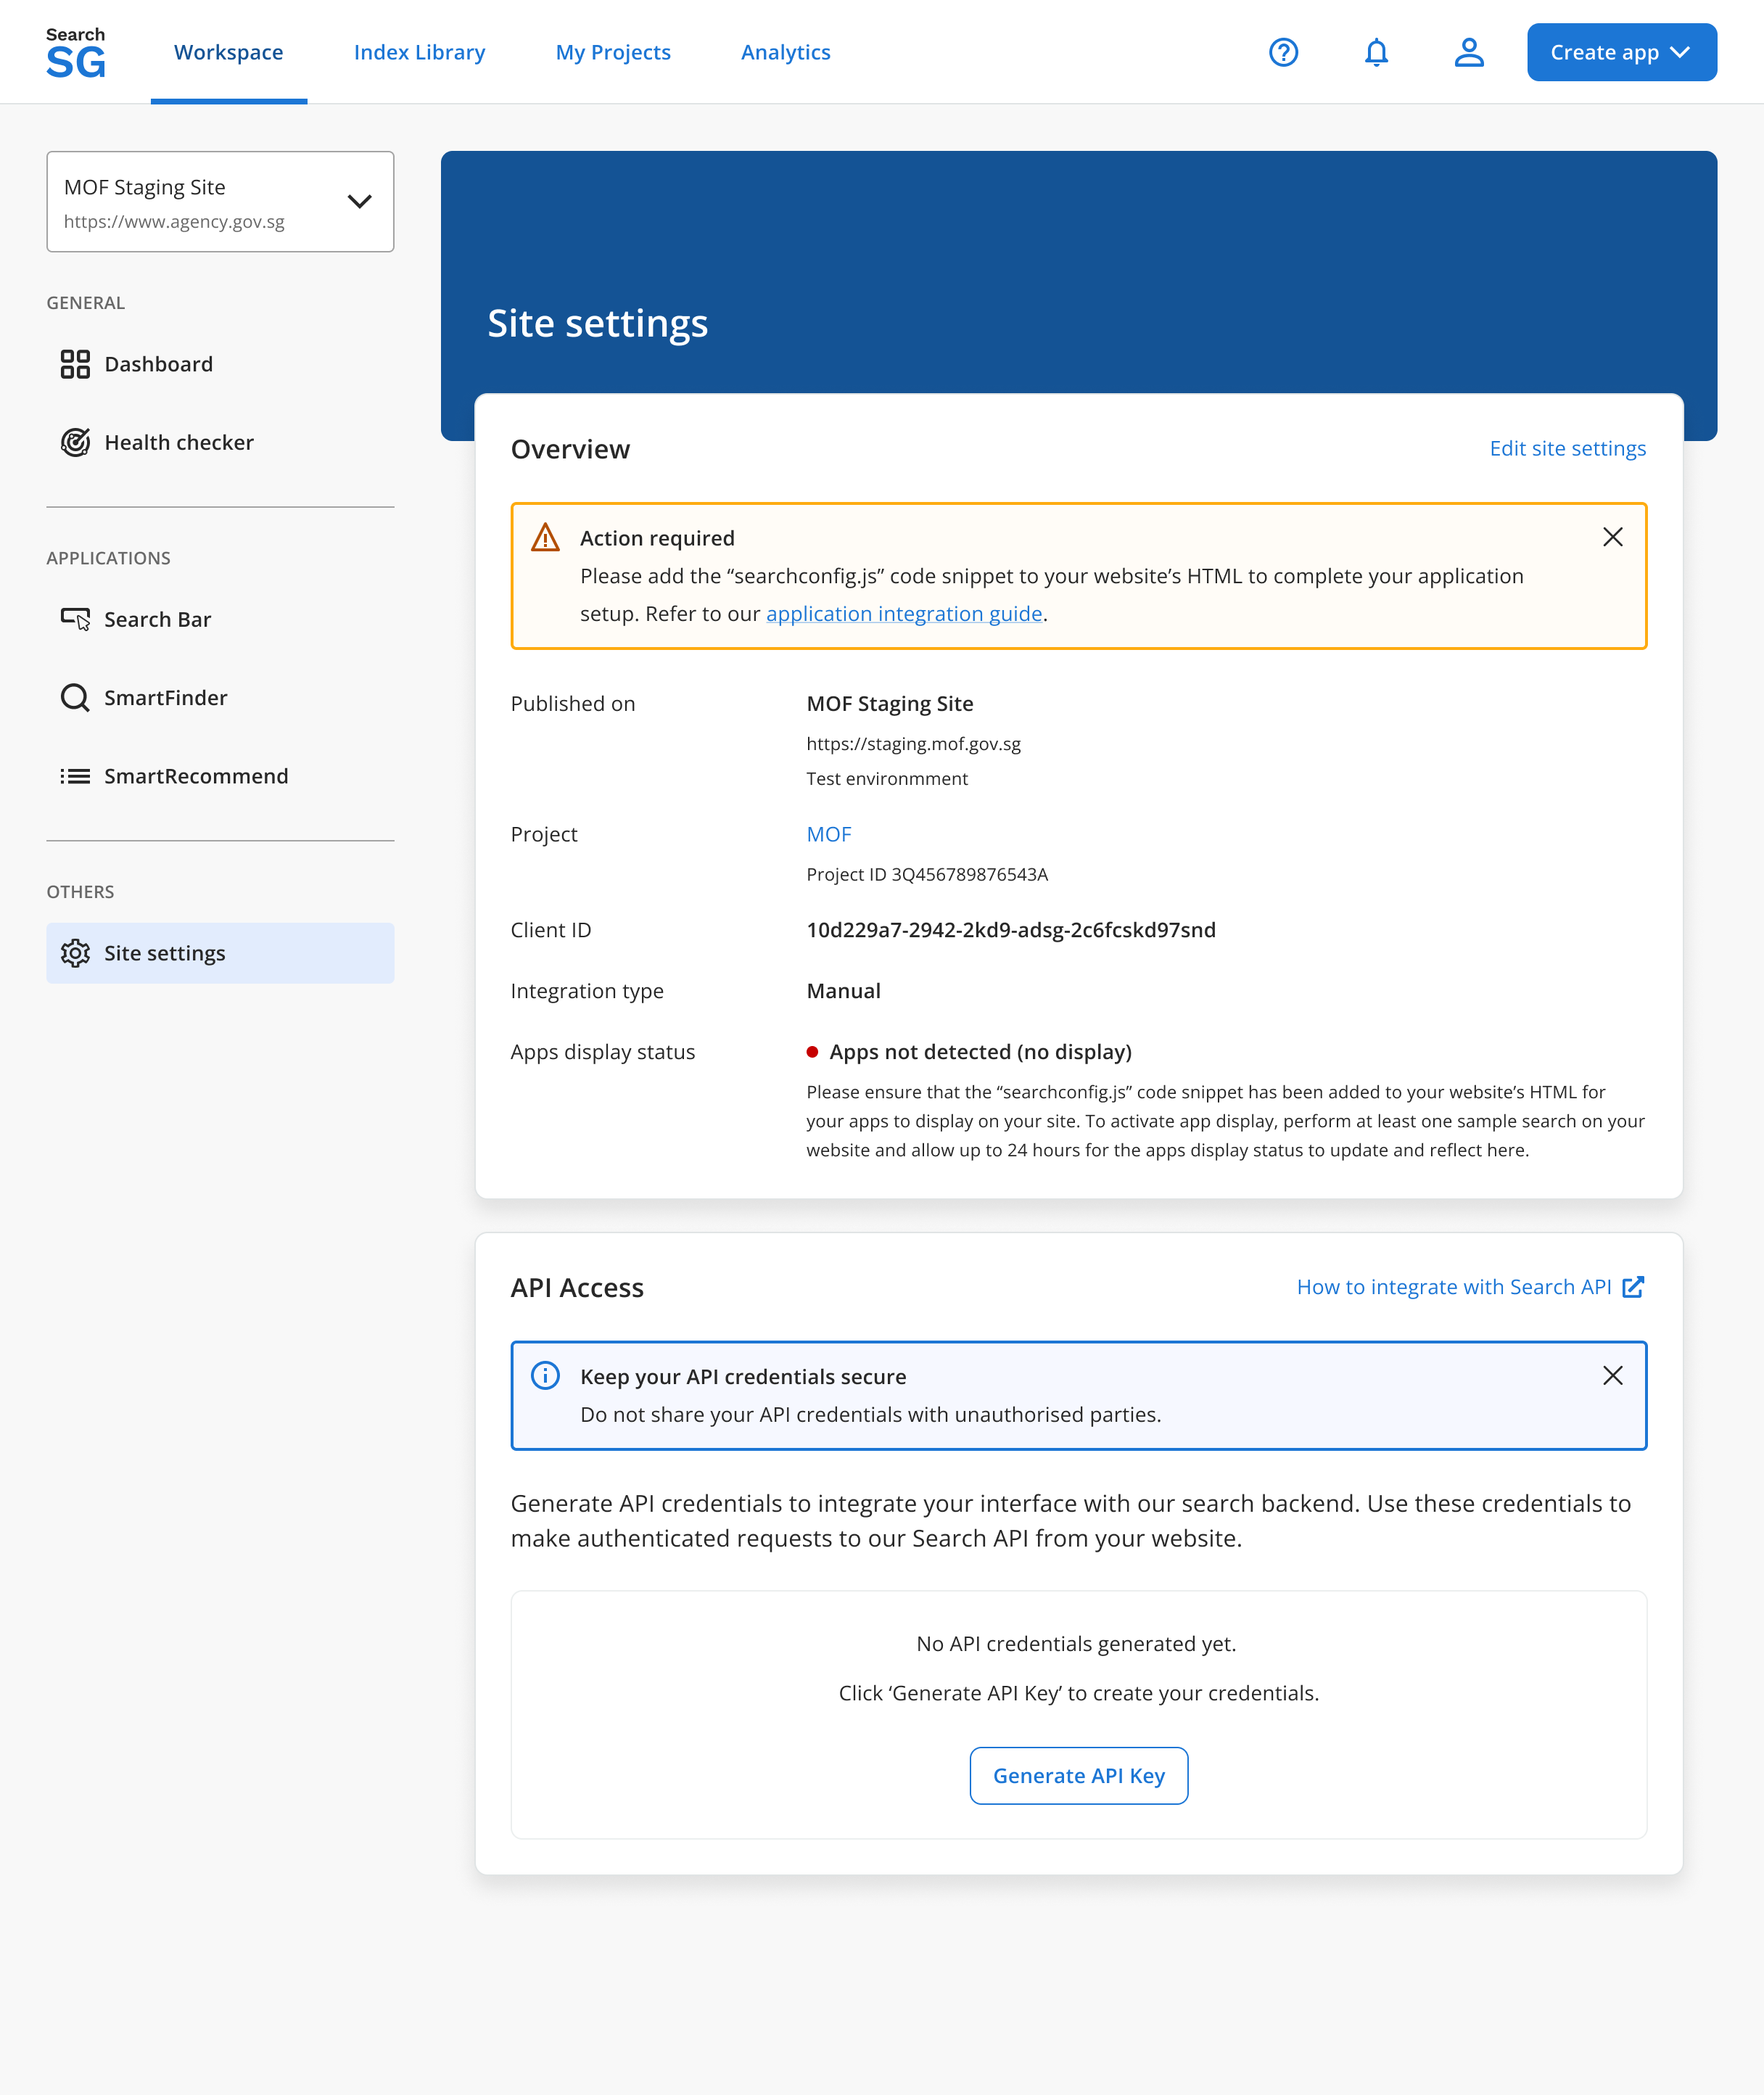Open the application integration guide
This screenshot has height=2095, width=1764.
click(903, 613)
